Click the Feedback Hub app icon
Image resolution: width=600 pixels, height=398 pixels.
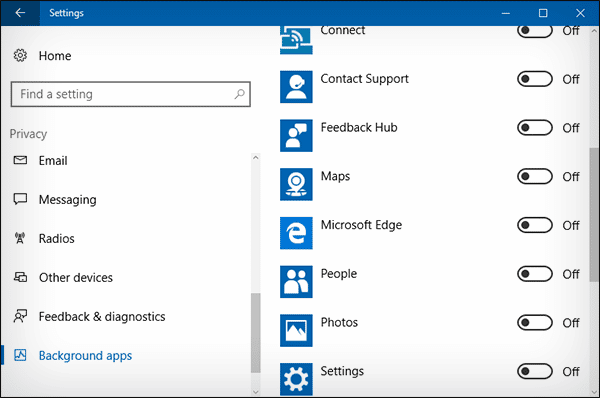click(x=296, y=135)
